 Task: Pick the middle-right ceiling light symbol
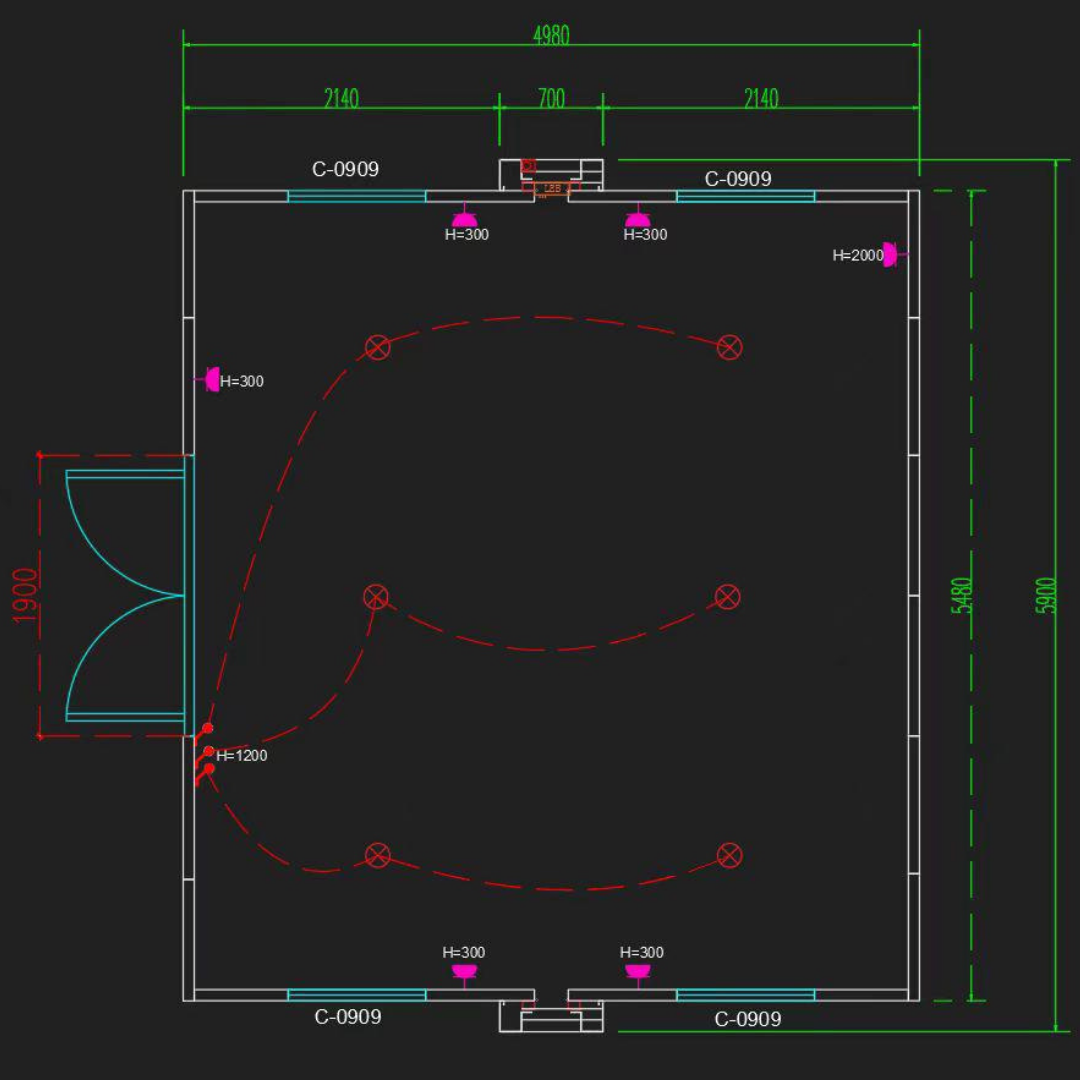click(727, 596)
